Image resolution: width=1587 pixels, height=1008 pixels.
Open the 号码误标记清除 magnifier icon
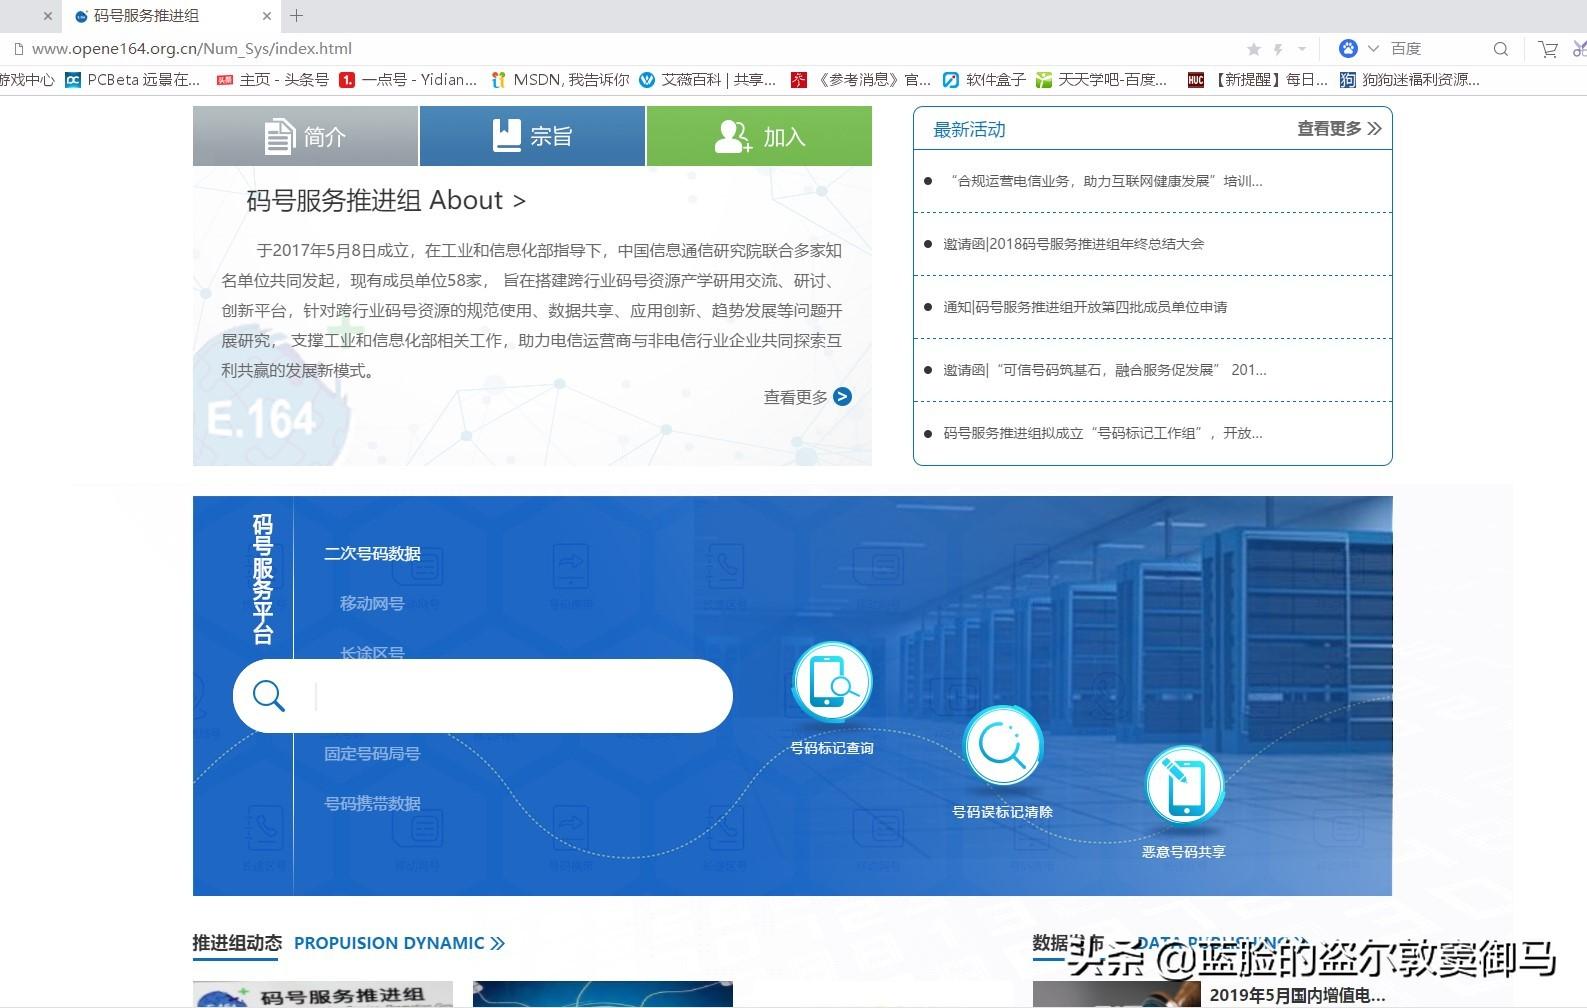pos(1002,746)
